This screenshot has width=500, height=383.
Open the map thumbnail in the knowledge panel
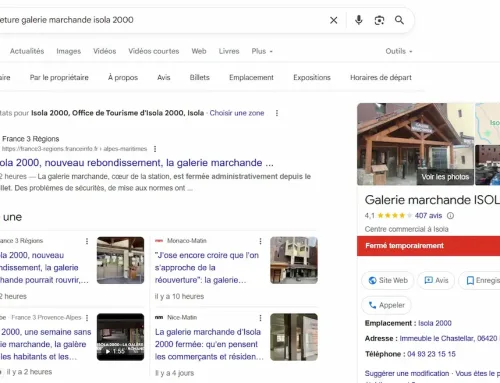coord(488,123)
